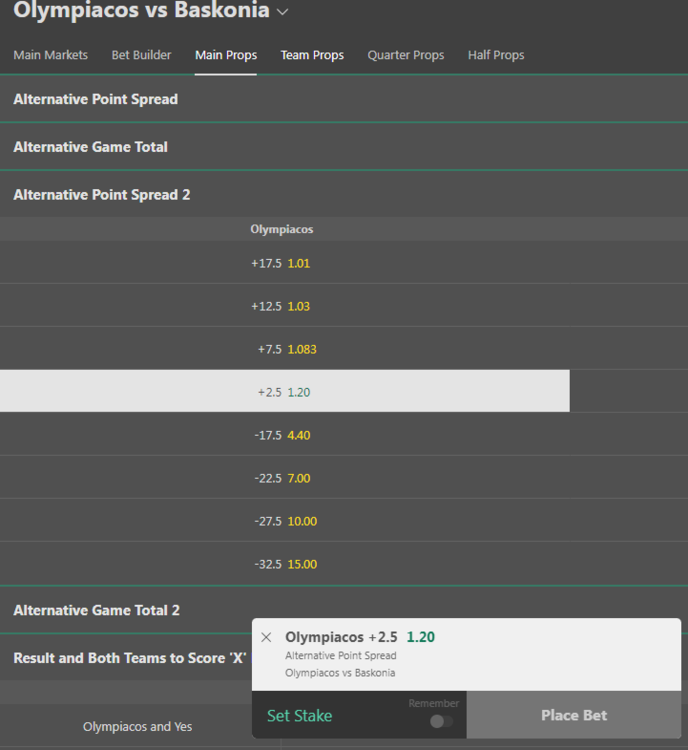This screenshot has height=750, width=688.
Task: Open the Bet Builder tab
Action: [x=141, y=55]
